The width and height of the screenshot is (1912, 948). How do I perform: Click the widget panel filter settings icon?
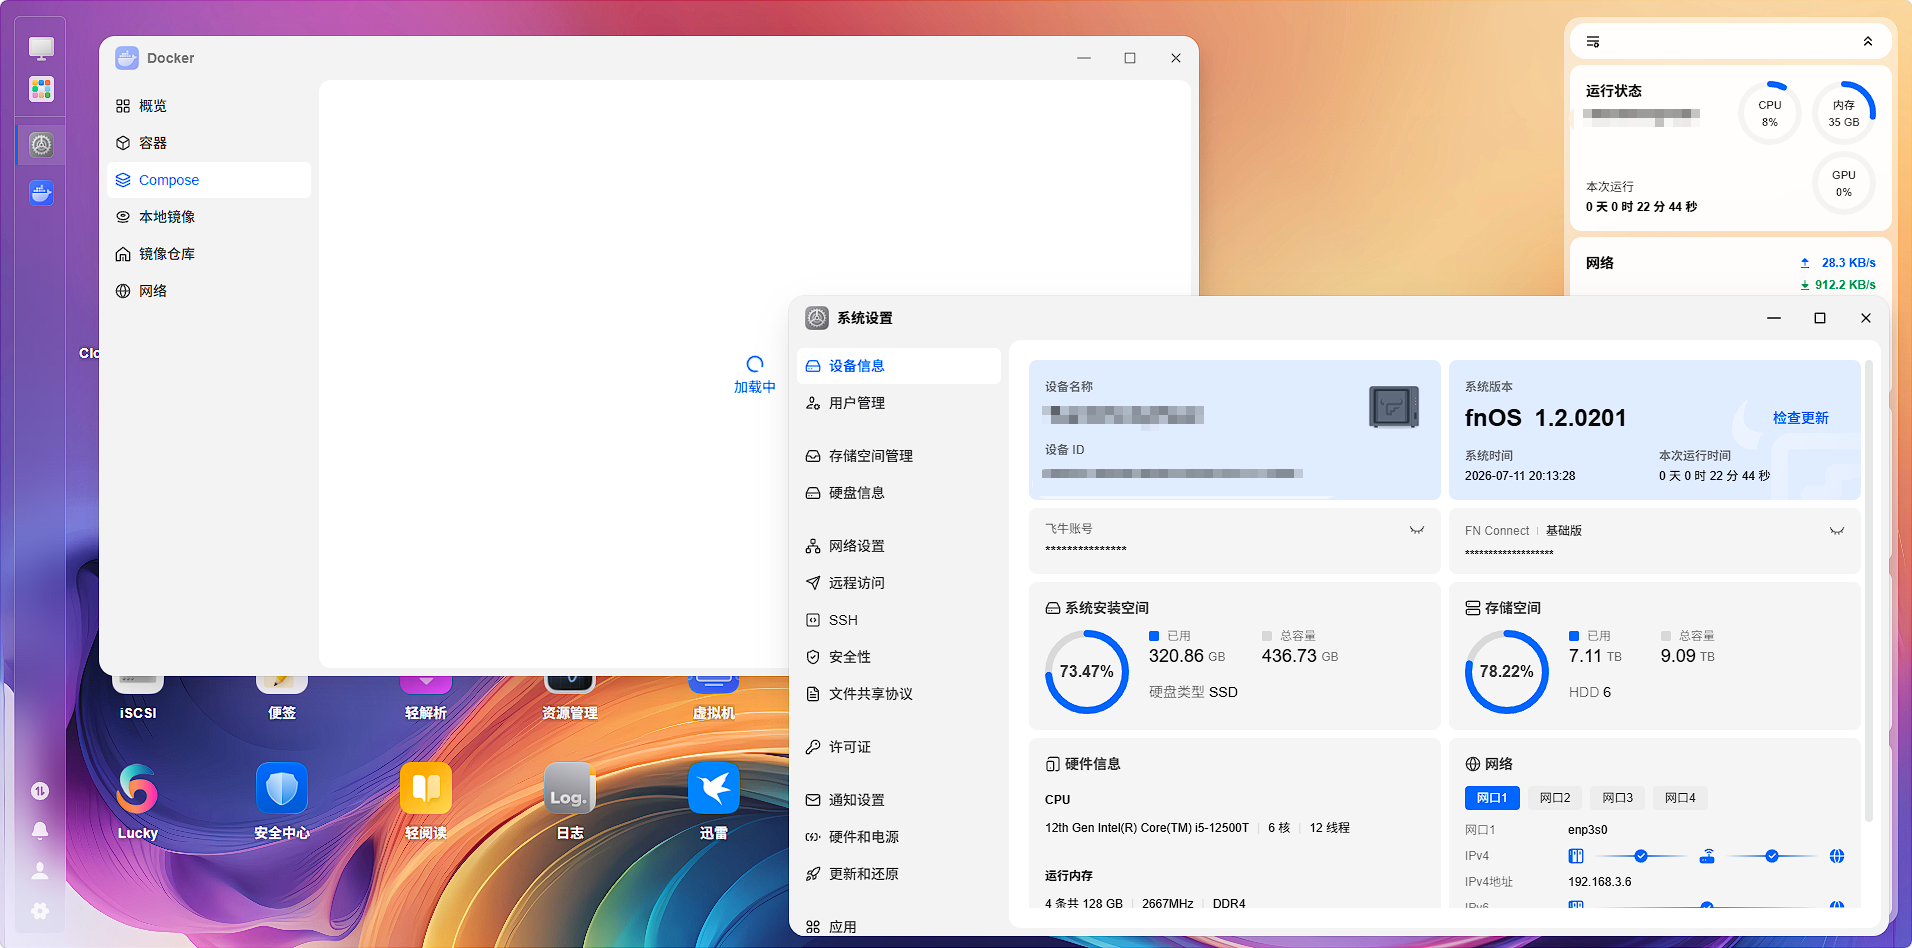1593,42
